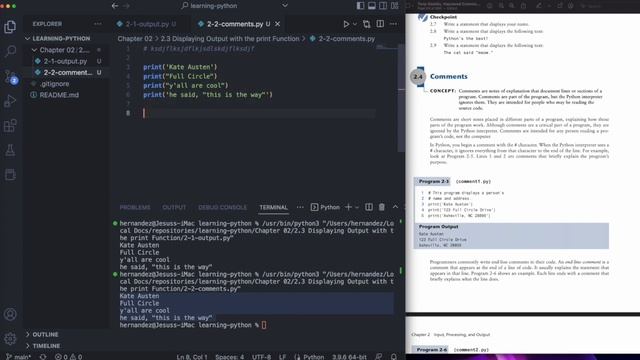This screenshot has width=640, height=360.
Task: Change end of line via LF
Action: click(282, 357)
